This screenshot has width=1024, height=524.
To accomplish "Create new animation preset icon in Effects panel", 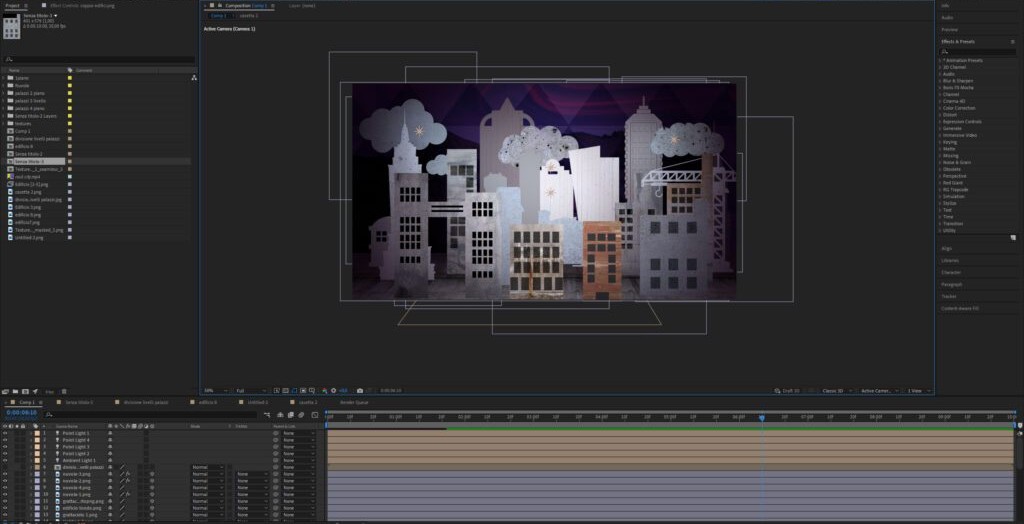I will pyautogui.click(x=1013, y=238).
